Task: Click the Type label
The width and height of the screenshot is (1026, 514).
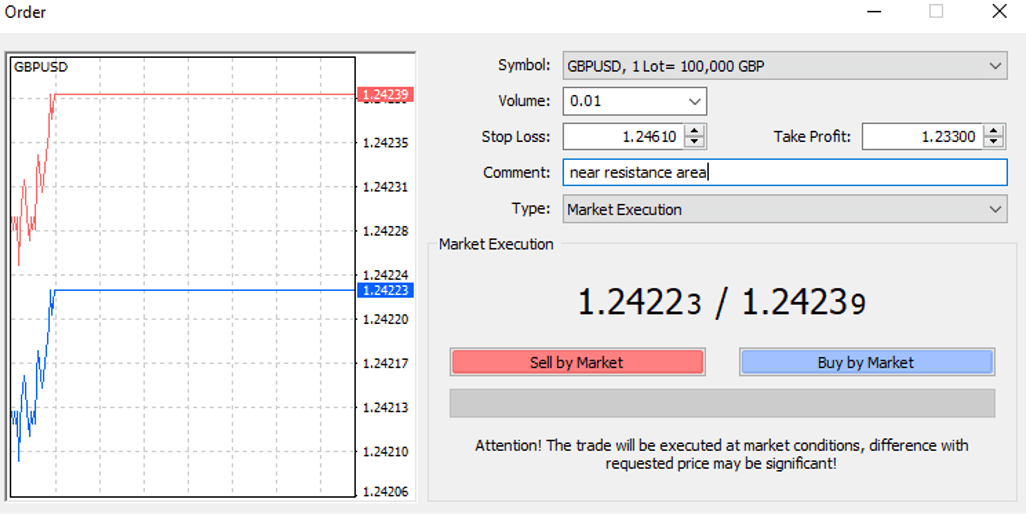Action: [x=531, y=208]
